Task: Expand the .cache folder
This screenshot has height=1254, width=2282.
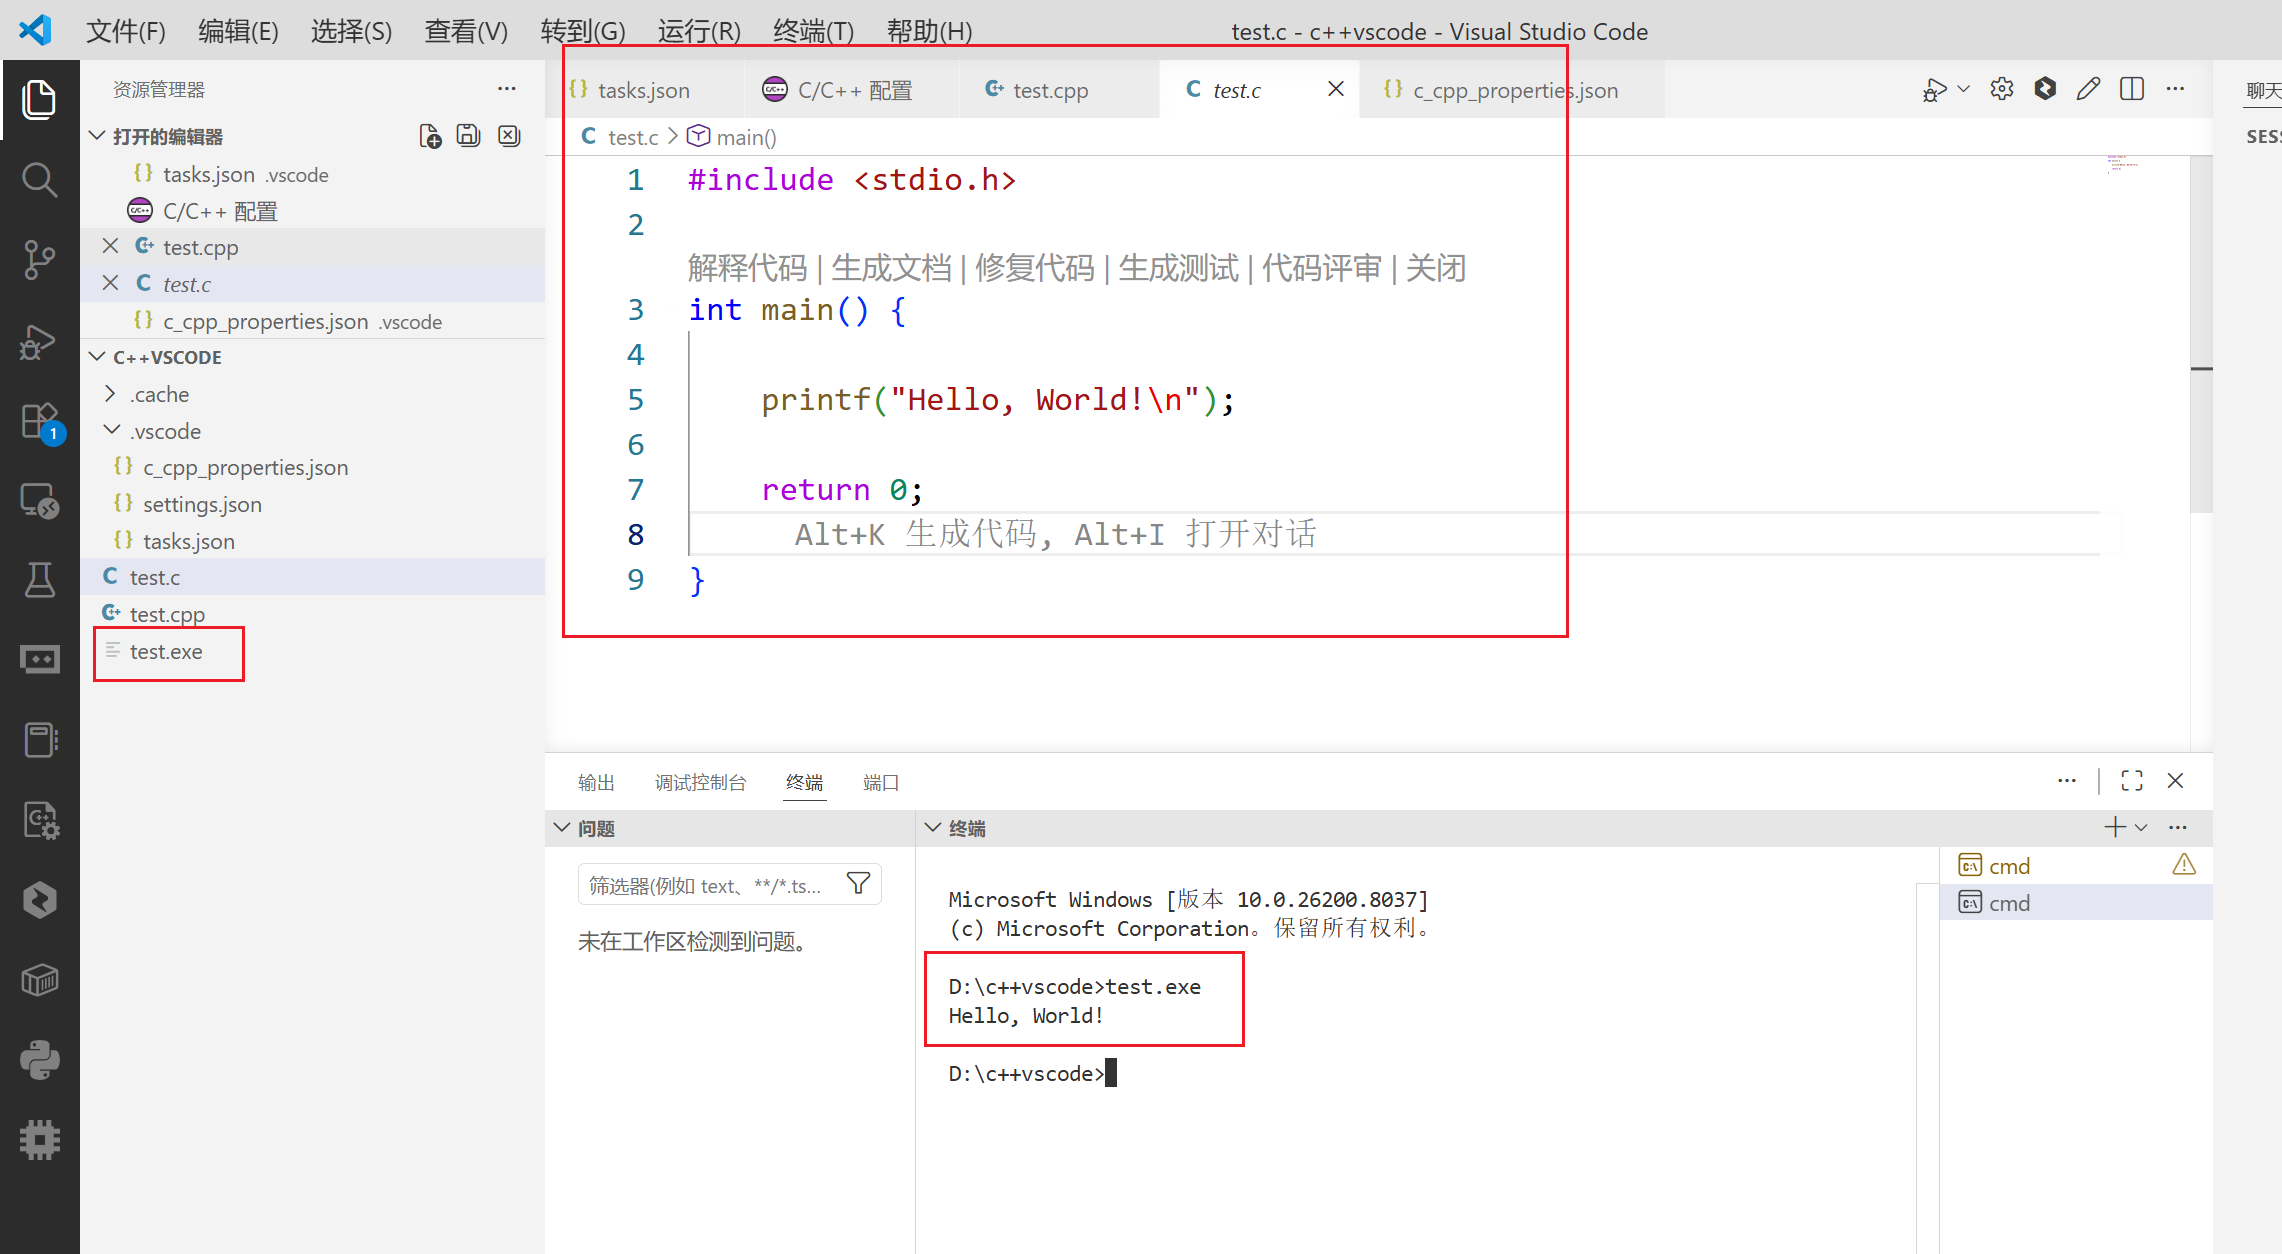Action: click(111, 394)
